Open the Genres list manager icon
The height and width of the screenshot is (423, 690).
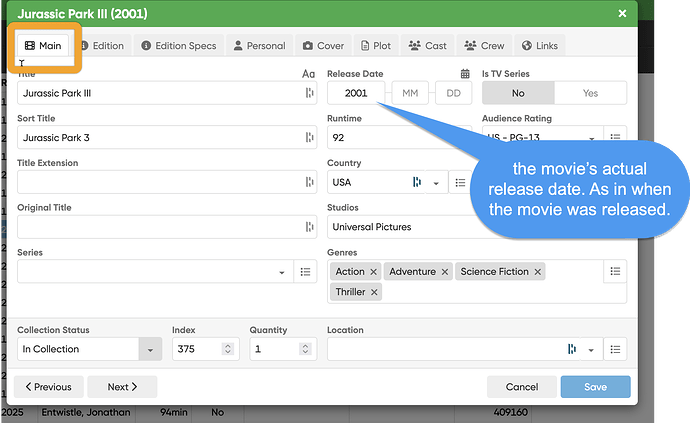click(615, 272)
